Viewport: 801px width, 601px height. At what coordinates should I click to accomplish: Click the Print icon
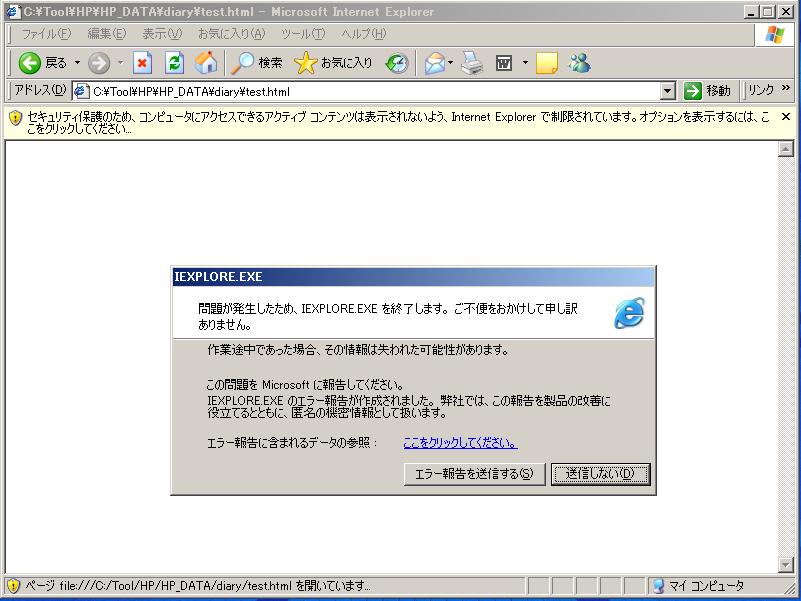point(472,63)
